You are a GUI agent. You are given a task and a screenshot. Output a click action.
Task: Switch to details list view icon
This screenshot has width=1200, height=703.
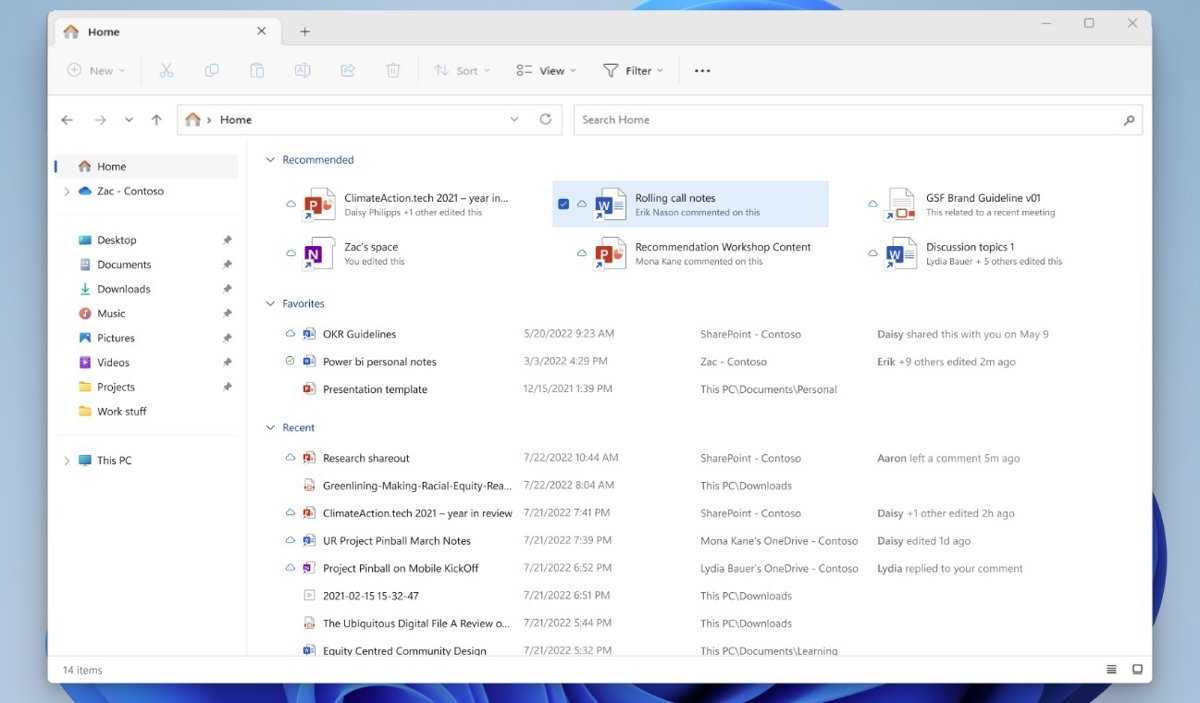1111,669
